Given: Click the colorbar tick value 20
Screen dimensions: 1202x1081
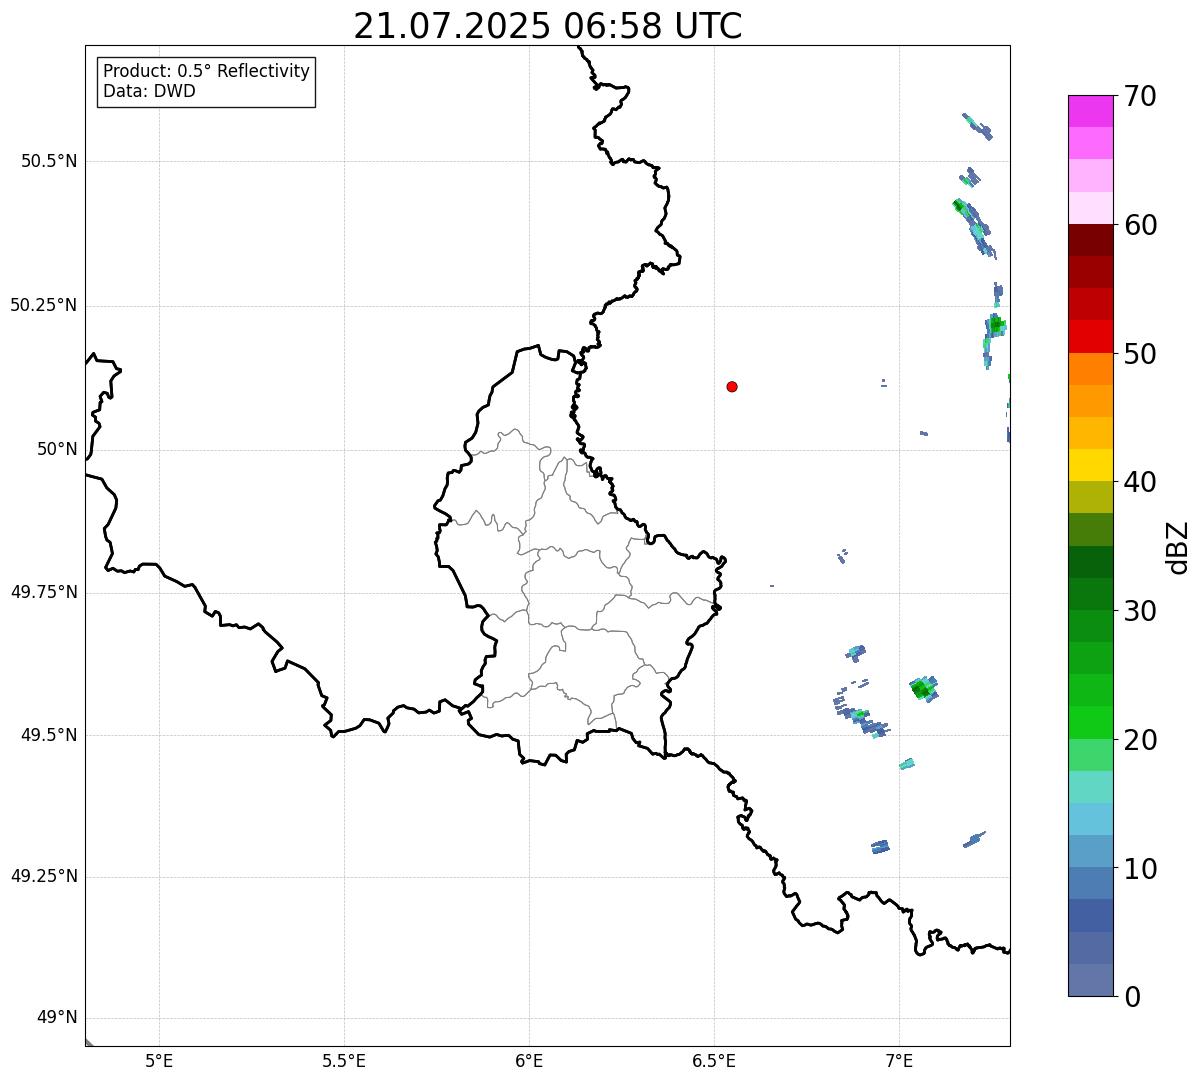Looking at the screenshot, I should click(1140, 740).
